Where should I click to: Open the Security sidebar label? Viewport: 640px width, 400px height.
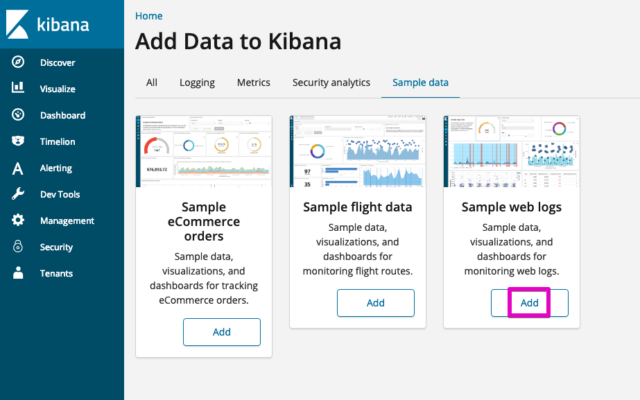pyautogui.click(x=56, y=247)
